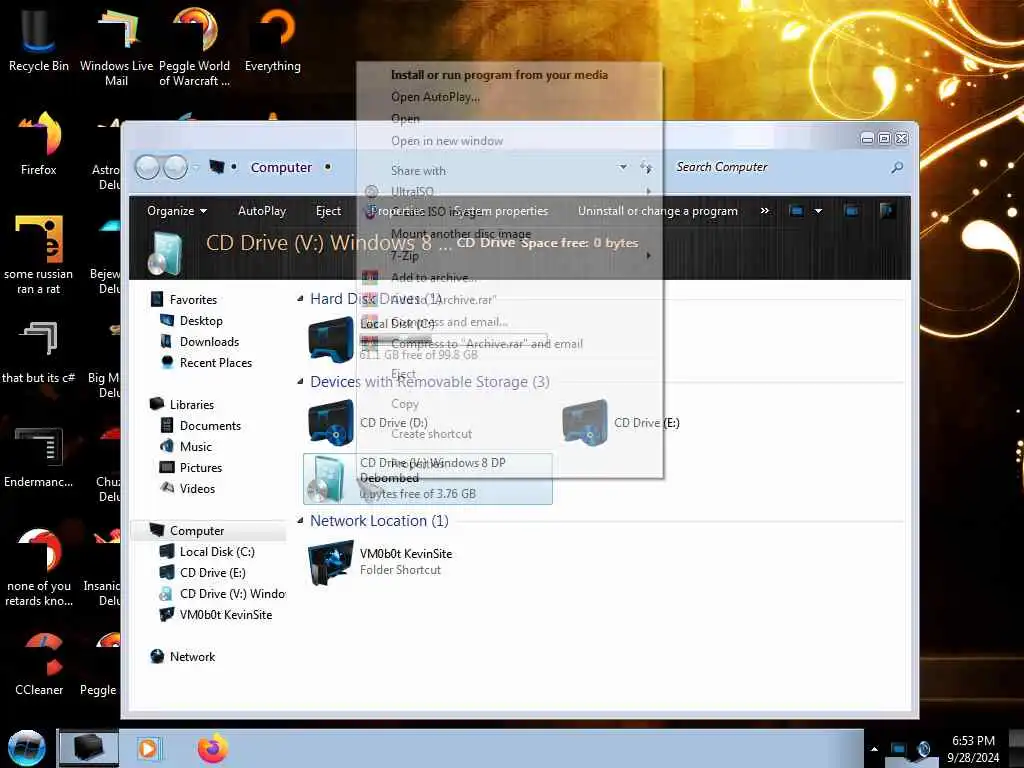The image size is (1024, 768).
Task: Select the CD Drive (V:) Windows 8 DP item
Action: click(x=428, y=479)
